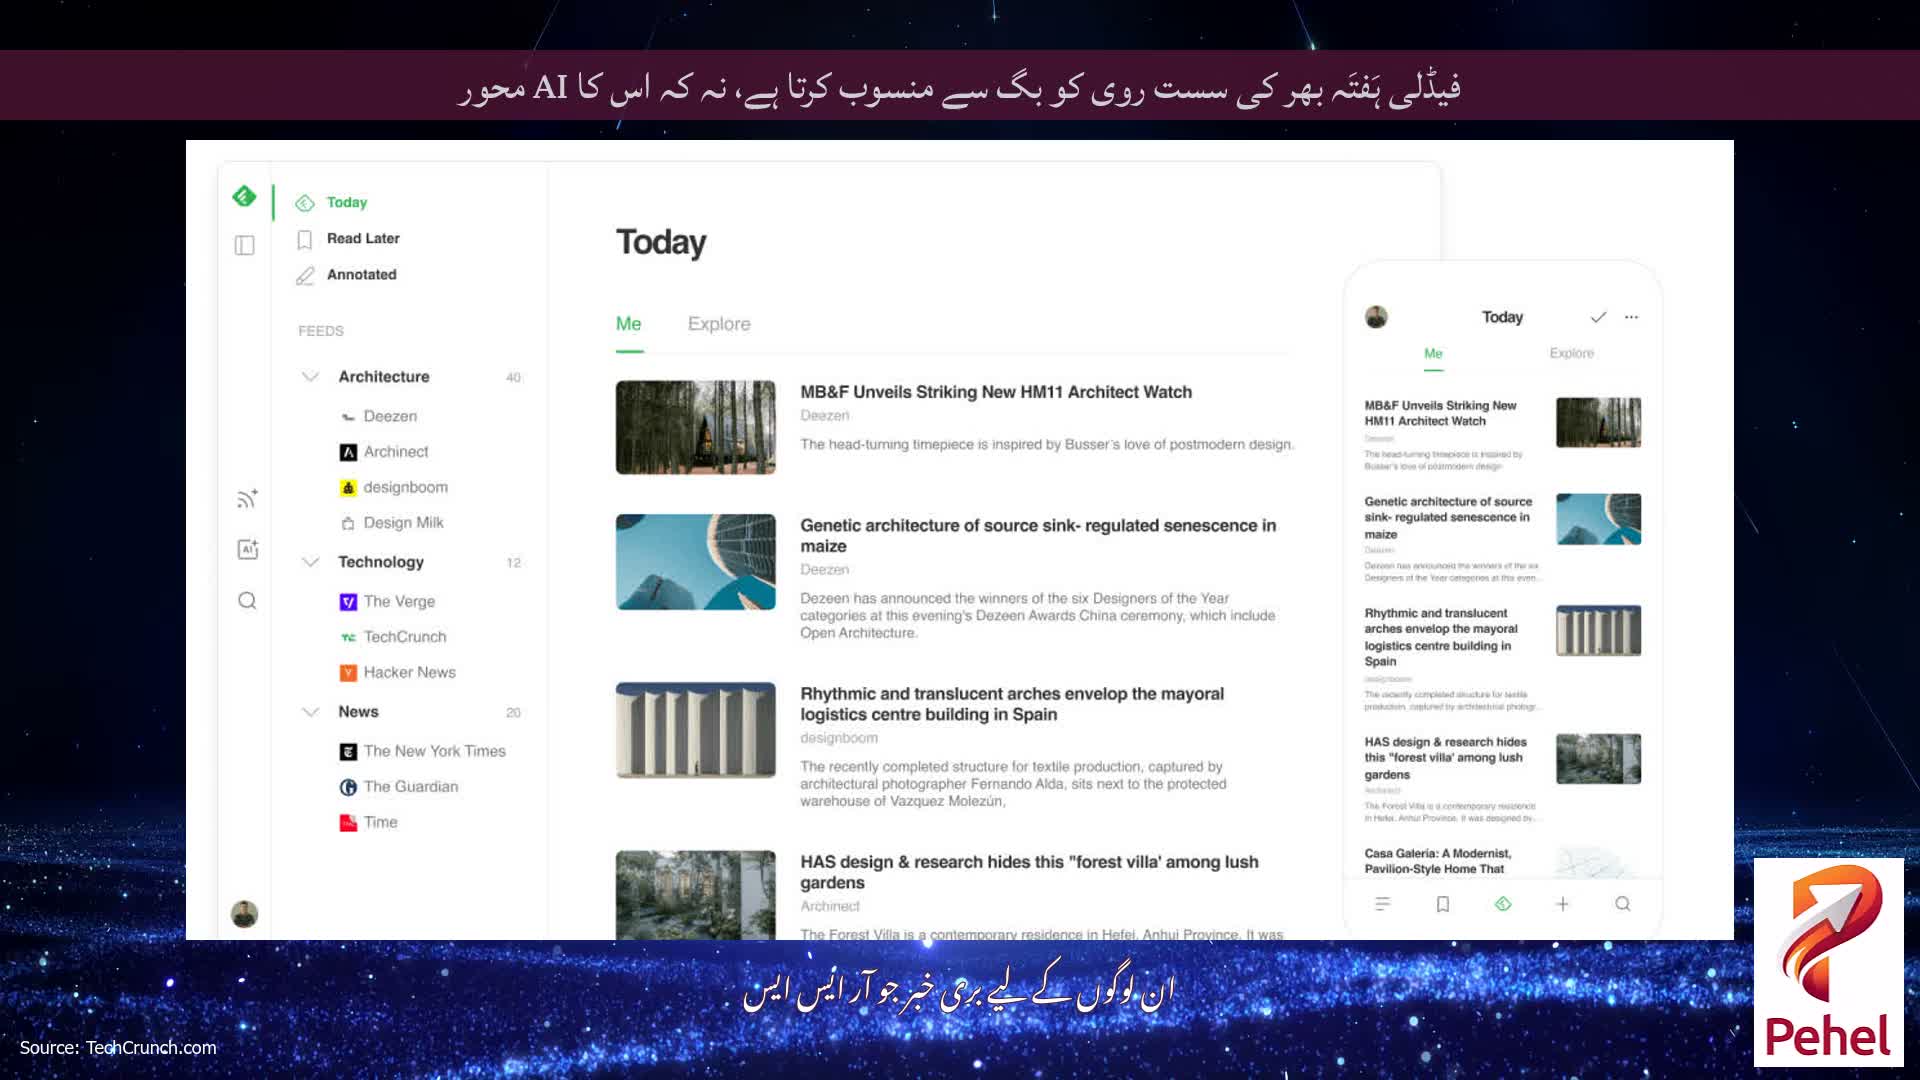Open the Archinect feed
Image resolution: width=1920 pixels, height=1080 pixels.
[396, 452]
